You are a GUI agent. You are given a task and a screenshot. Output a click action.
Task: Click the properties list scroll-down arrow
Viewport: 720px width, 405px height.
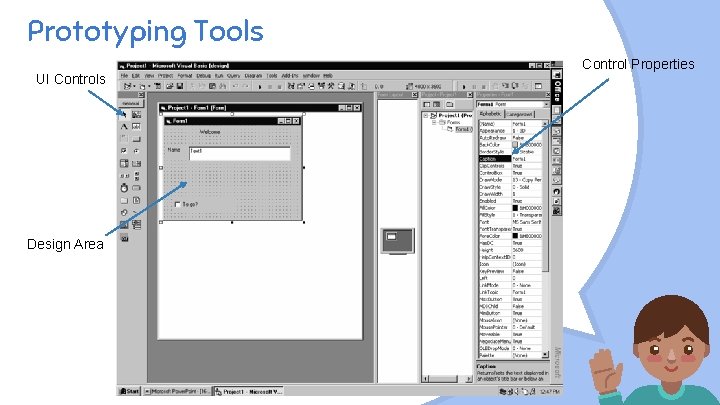tap(545, 354)
